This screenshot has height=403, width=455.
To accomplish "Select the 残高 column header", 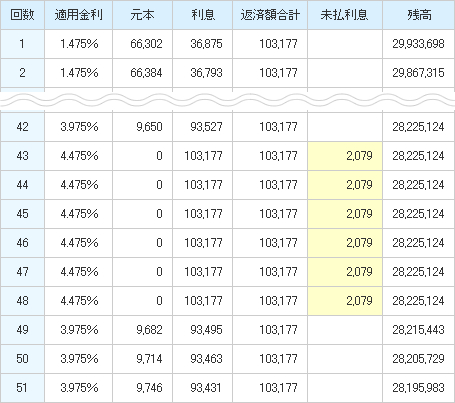I will click(x=419, y=15).
